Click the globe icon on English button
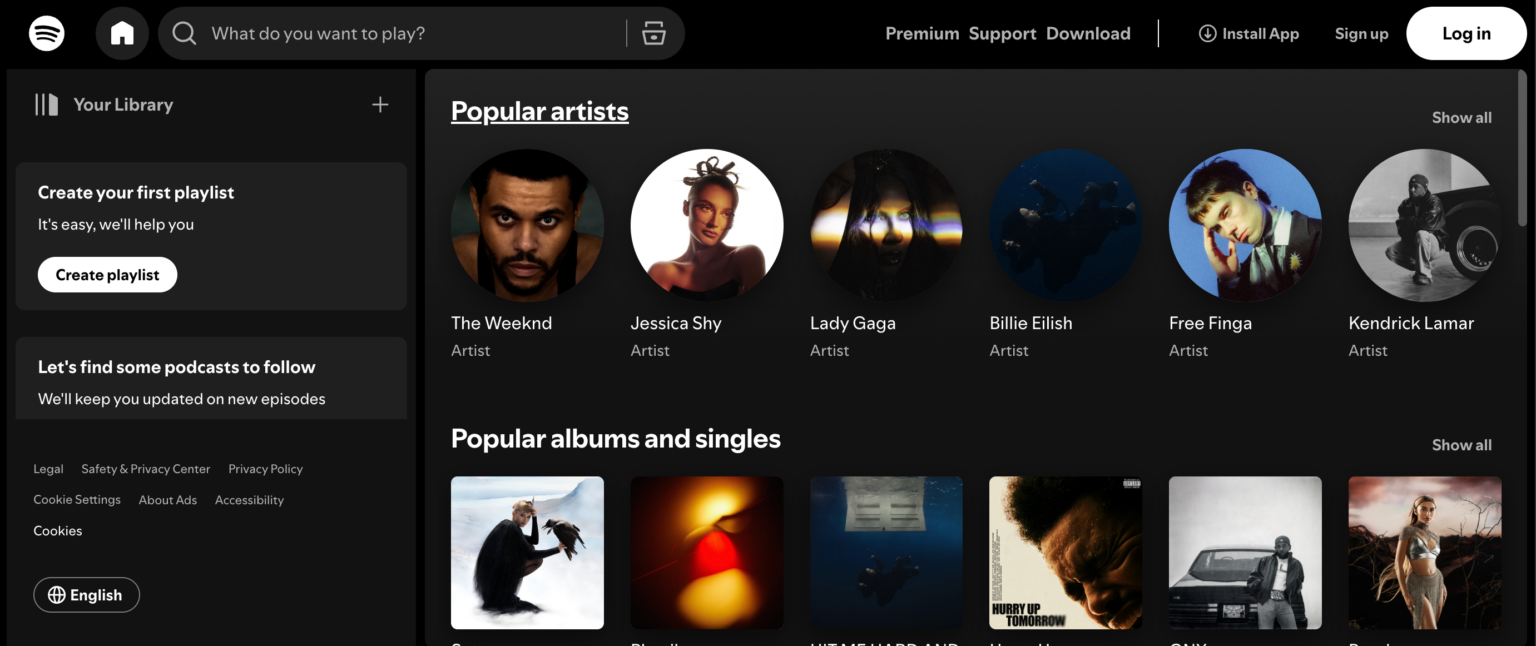Screen dimensions: 1536x646 56,595
